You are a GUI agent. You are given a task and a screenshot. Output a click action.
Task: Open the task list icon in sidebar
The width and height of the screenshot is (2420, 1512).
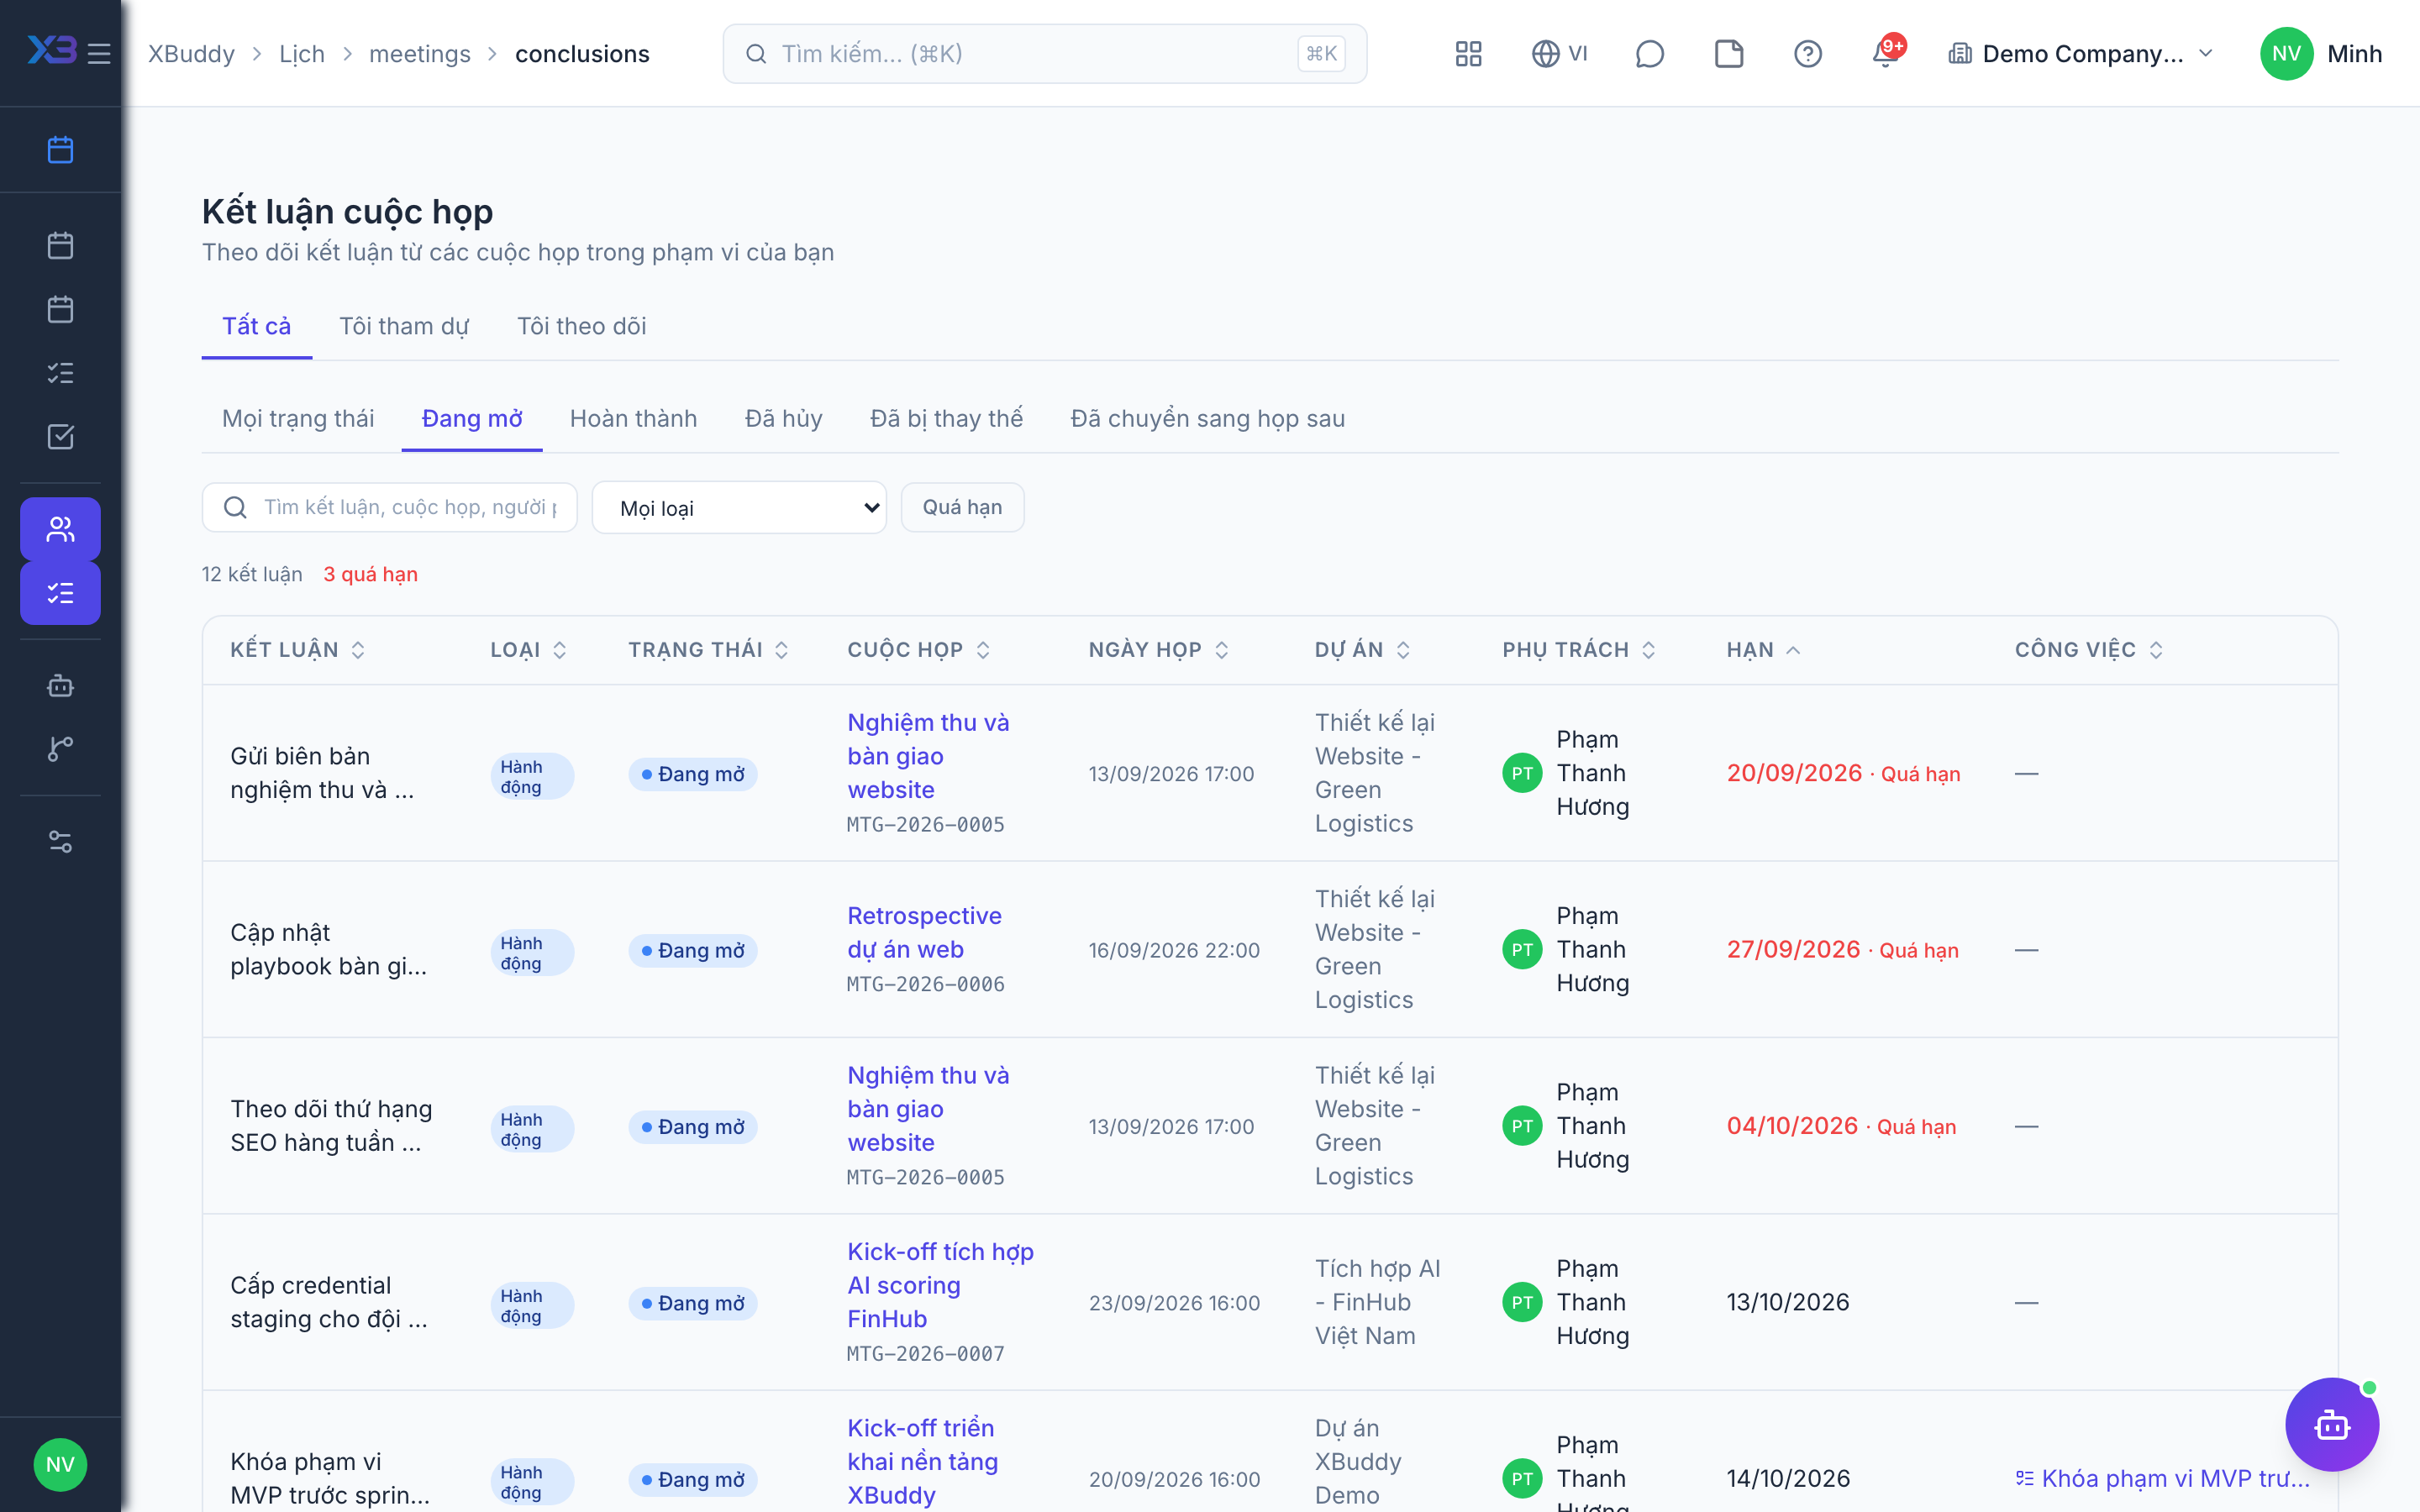(x=60, y=373)
